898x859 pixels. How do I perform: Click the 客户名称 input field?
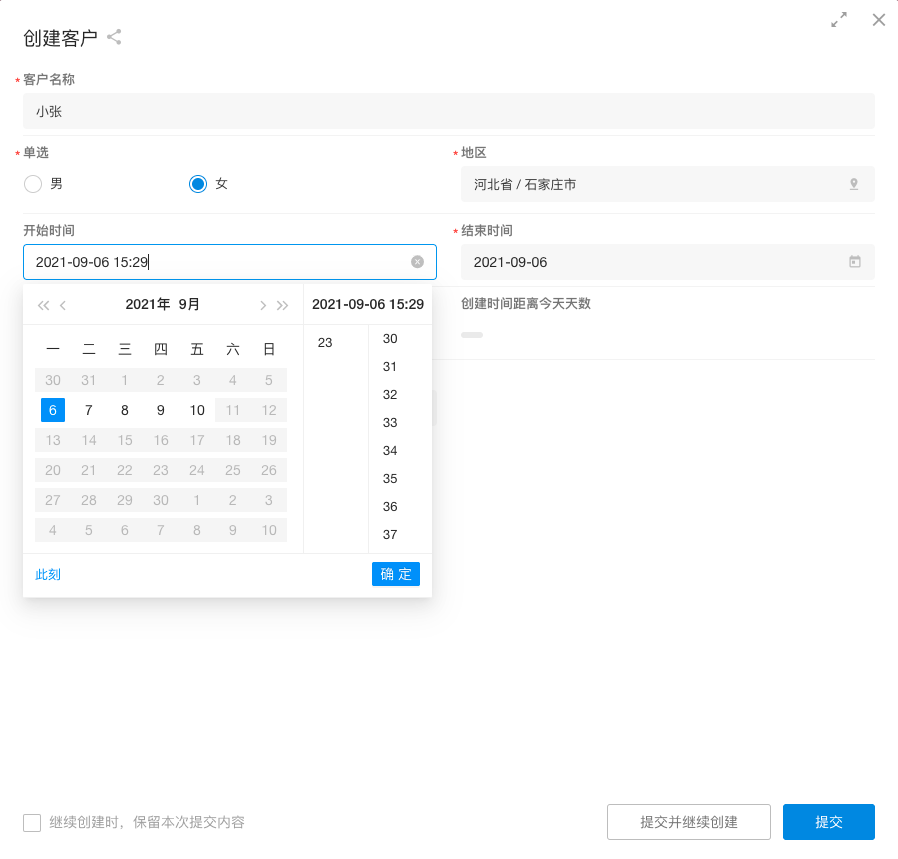448,112
